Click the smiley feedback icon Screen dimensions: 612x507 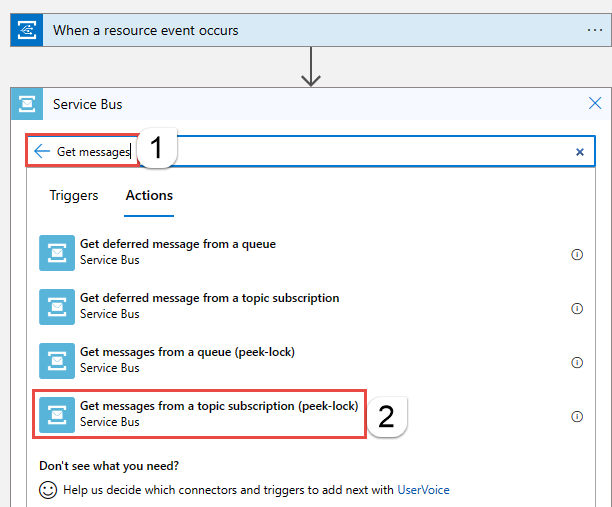(48, 490)
